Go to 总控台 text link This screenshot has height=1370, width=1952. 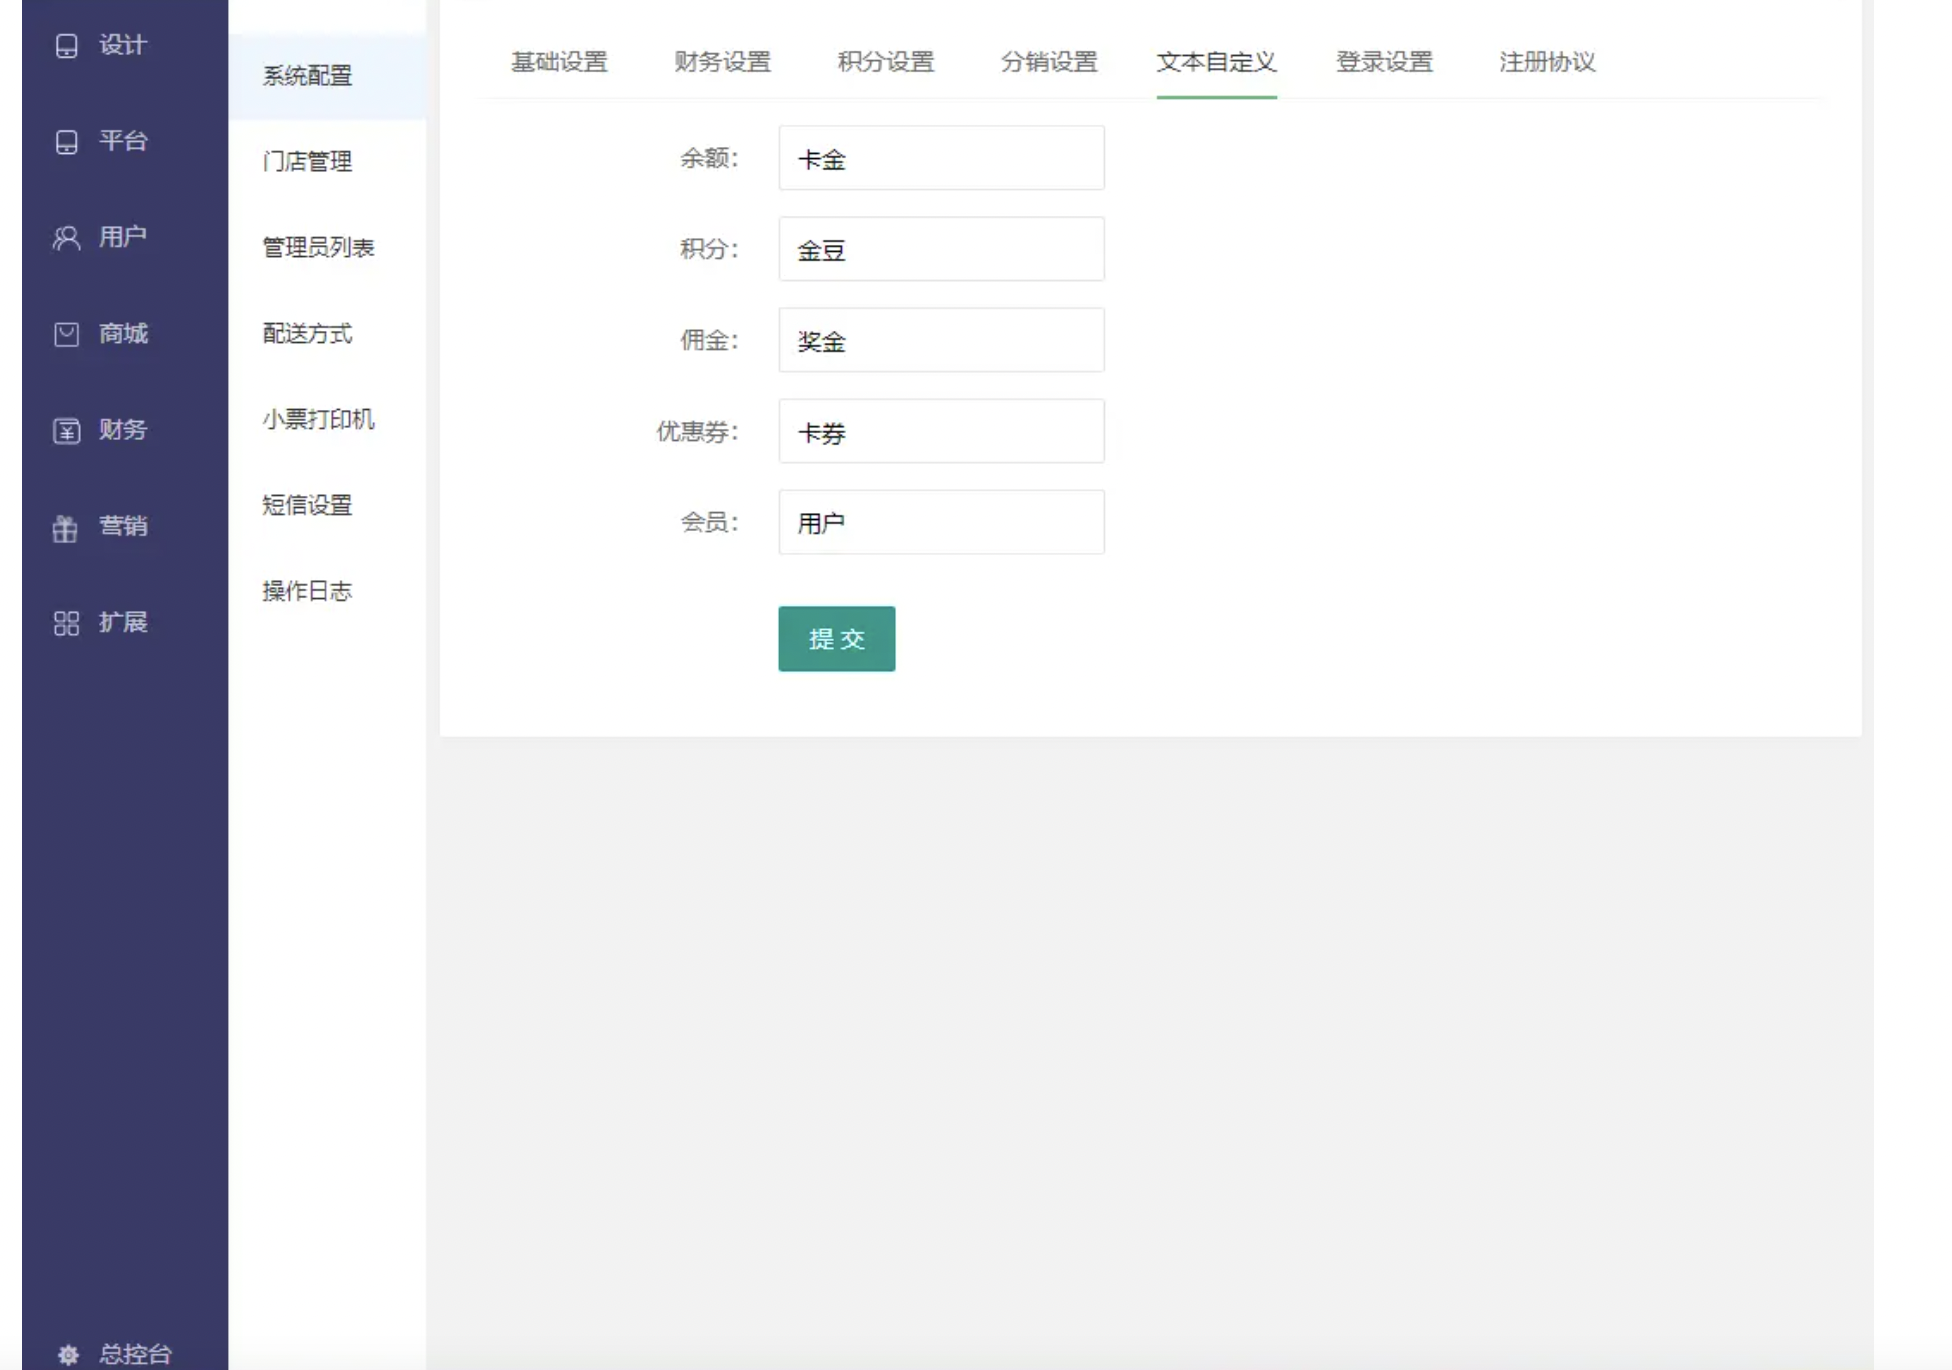(x=135, y=1354)
